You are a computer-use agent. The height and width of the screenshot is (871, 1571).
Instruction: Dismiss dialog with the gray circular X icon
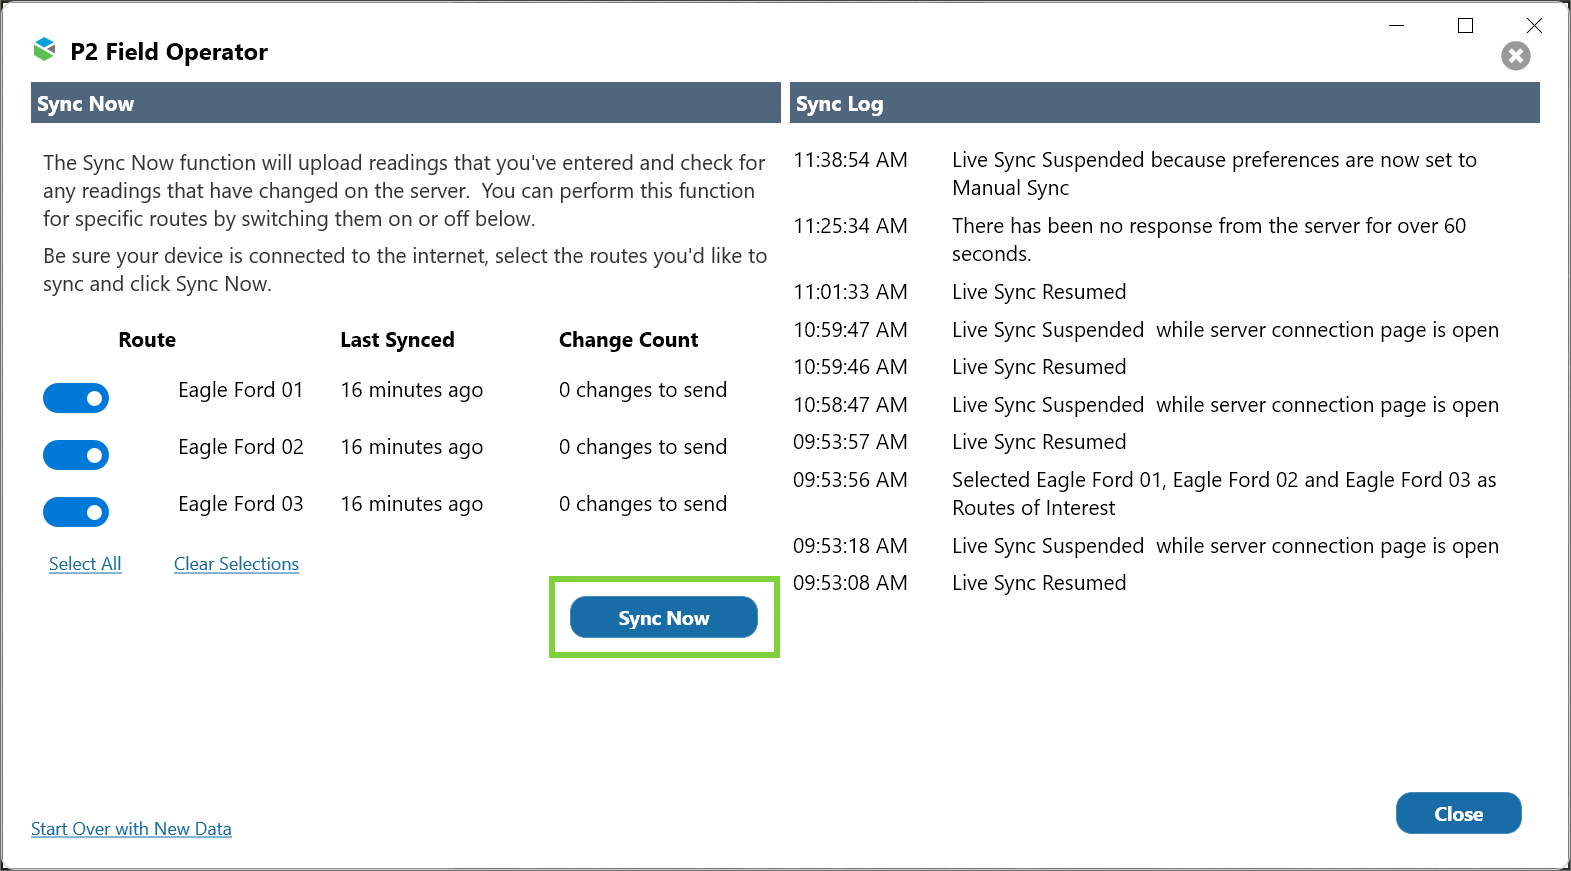coord(1515,56)
